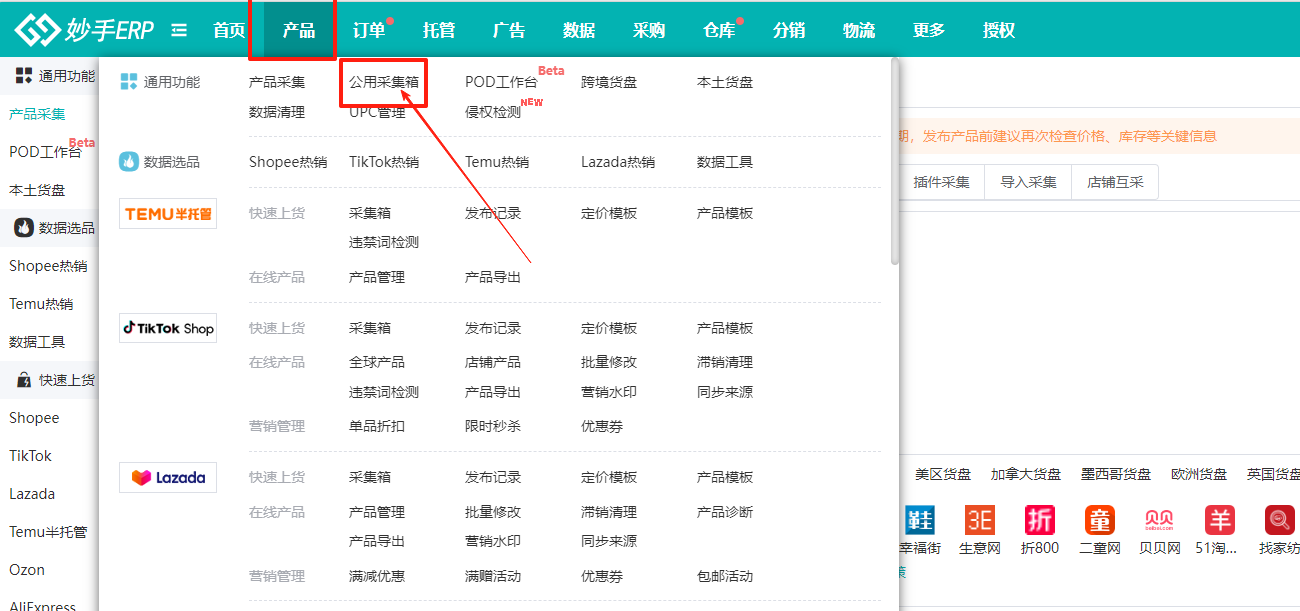Switch to the 导入采集 tab
Image resolution: width=1300 pixels, height=611 pixels.
coord(1028,182)
